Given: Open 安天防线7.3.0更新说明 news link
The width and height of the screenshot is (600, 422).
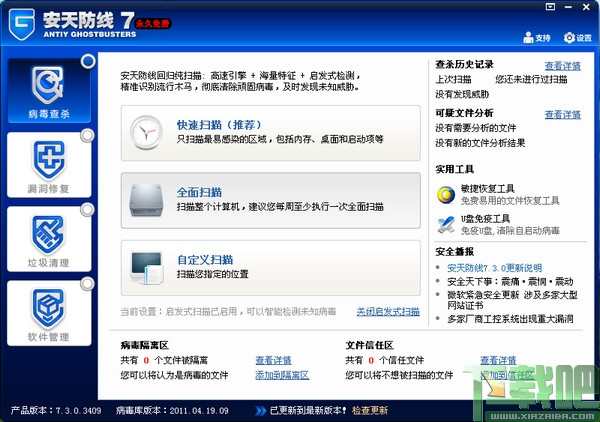Looking at the screenshot, I should 494,268.
